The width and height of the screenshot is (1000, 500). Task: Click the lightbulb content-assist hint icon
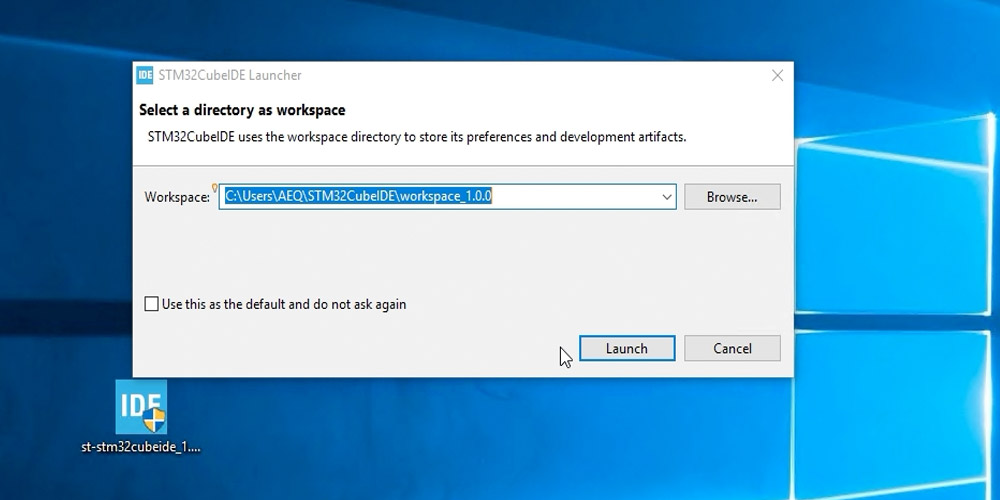pyautogui.click(x=215, y=188)
